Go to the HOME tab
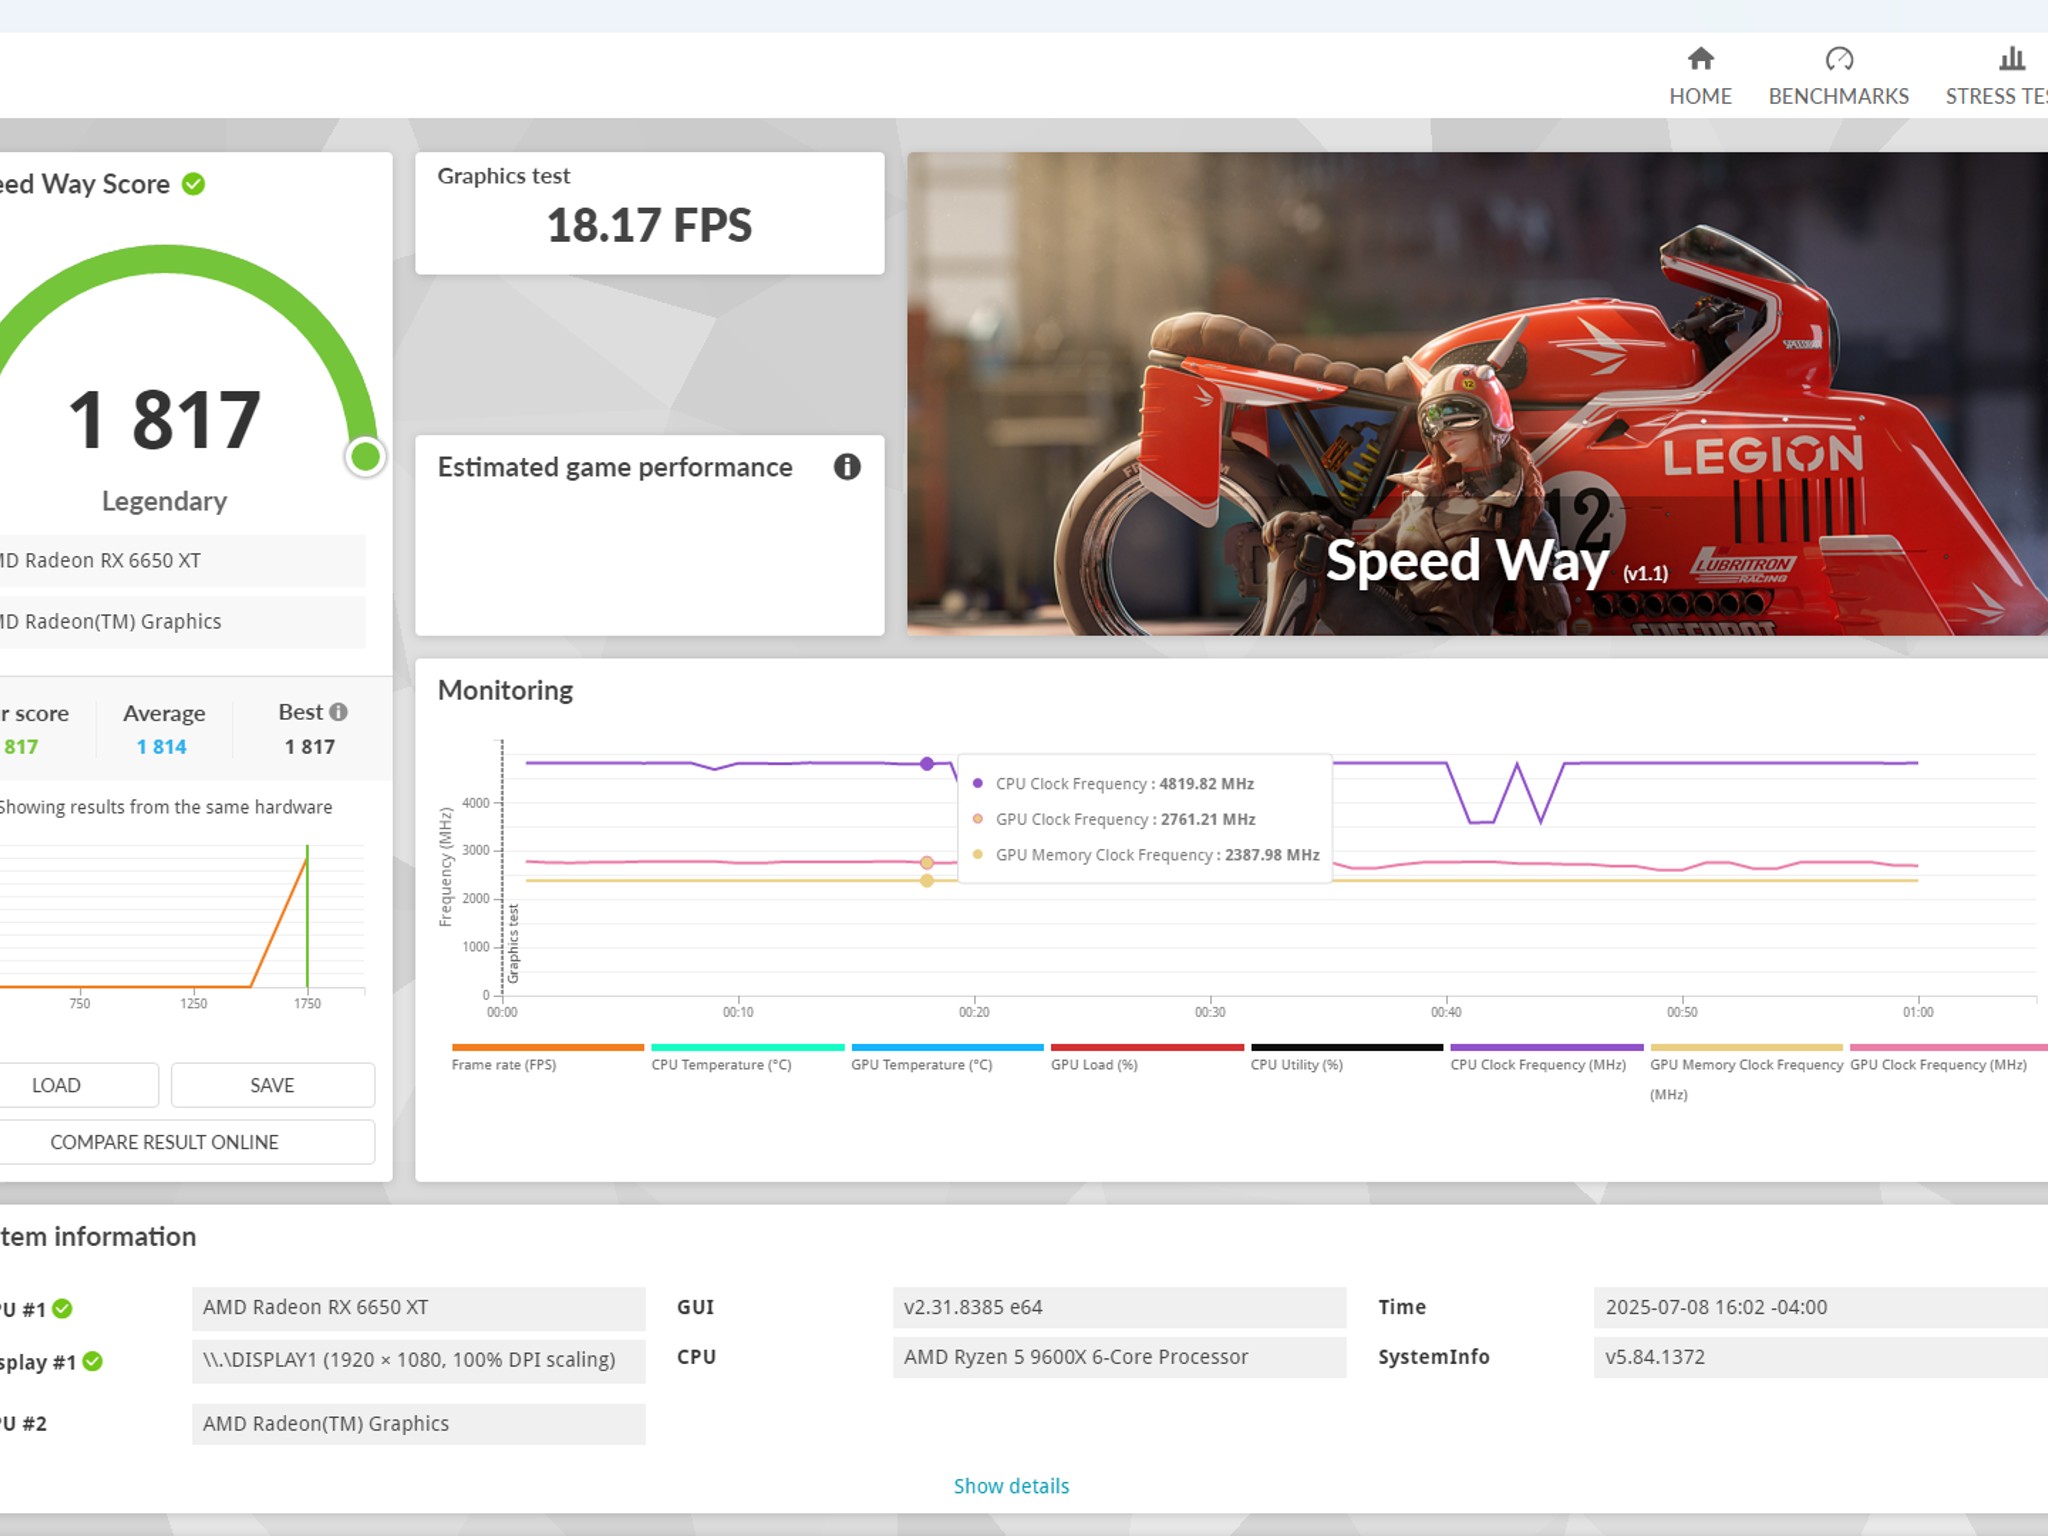Screen dimensions: 2048x1536 1700,96
